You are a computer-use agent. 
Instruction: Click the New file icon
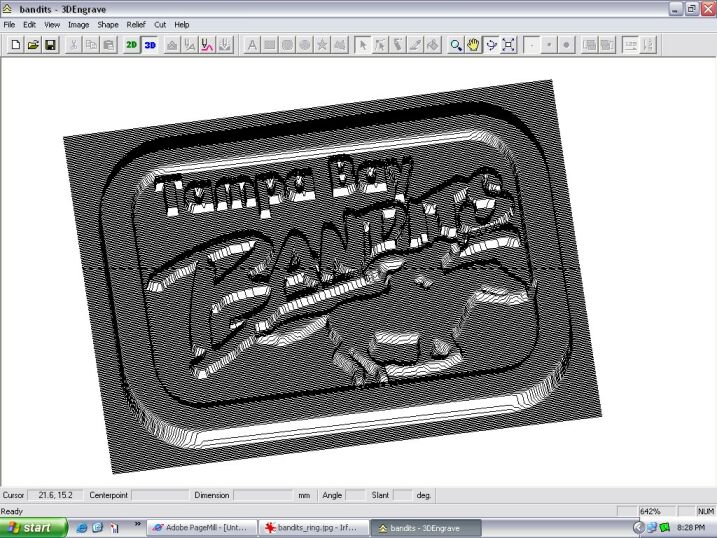pyautogui.click(x=15, y=45)
